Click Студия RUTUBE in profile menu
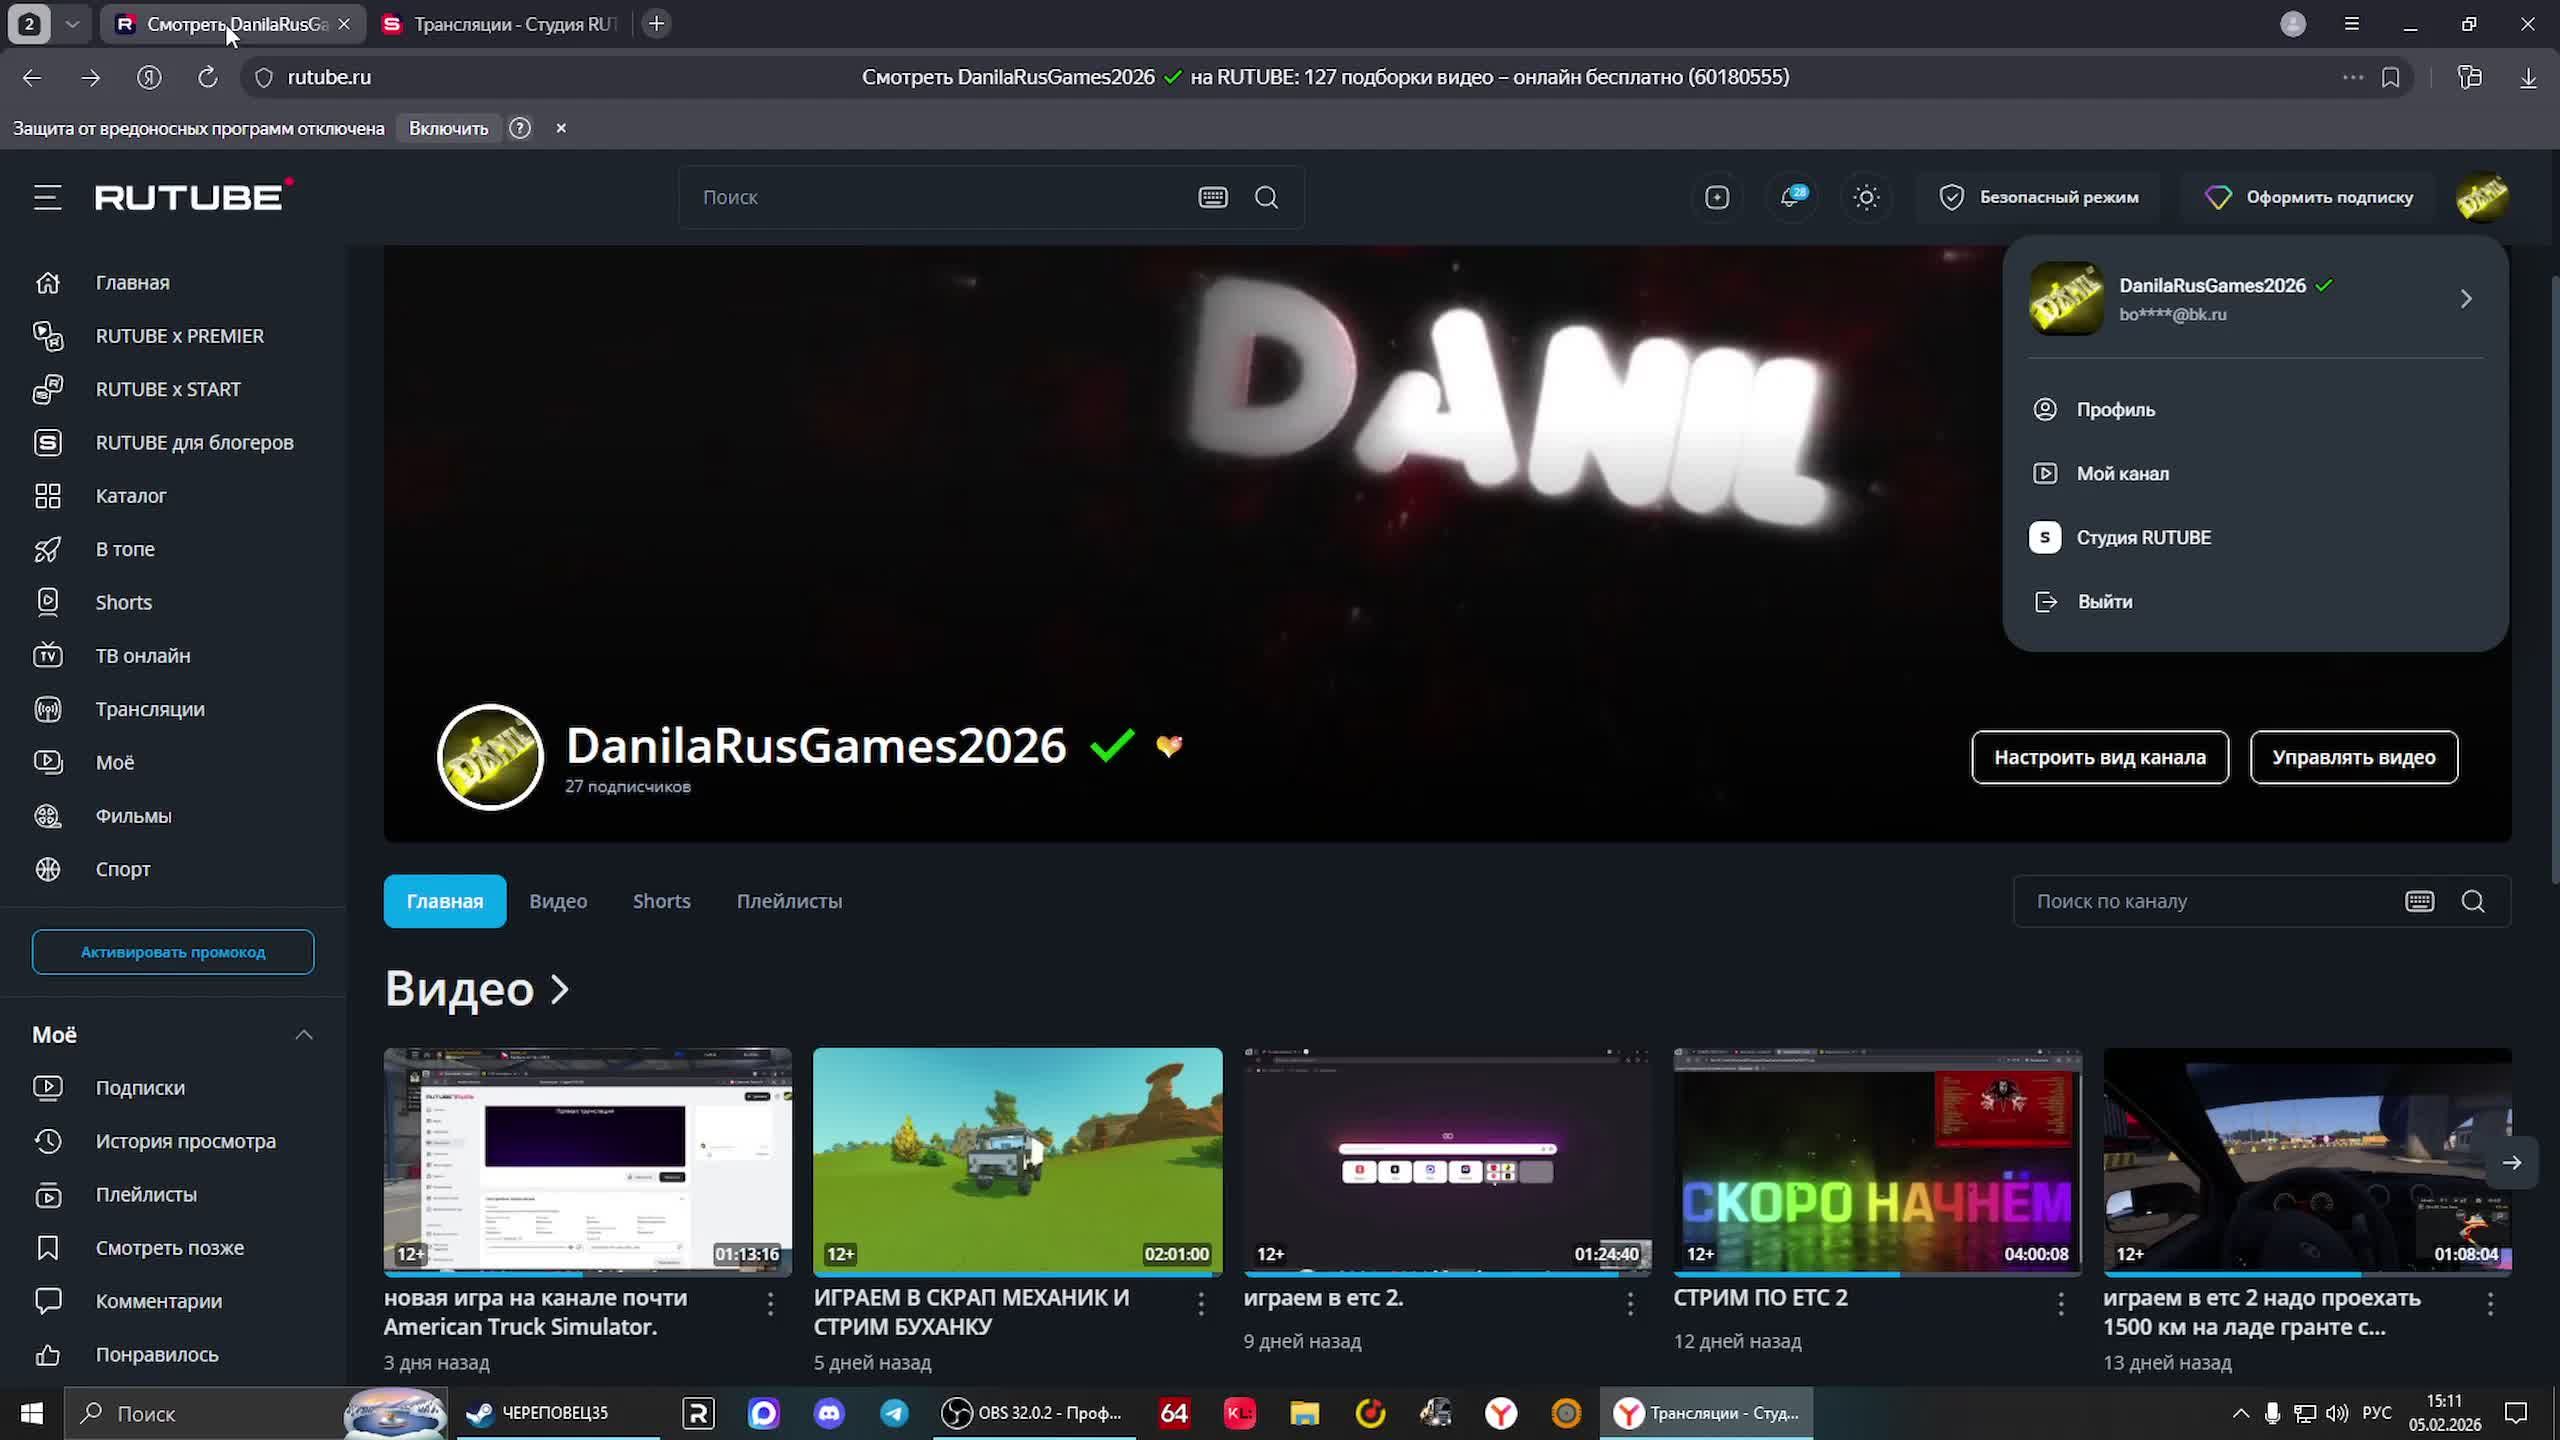2560x1440 pixels. tap(2143, 537)
